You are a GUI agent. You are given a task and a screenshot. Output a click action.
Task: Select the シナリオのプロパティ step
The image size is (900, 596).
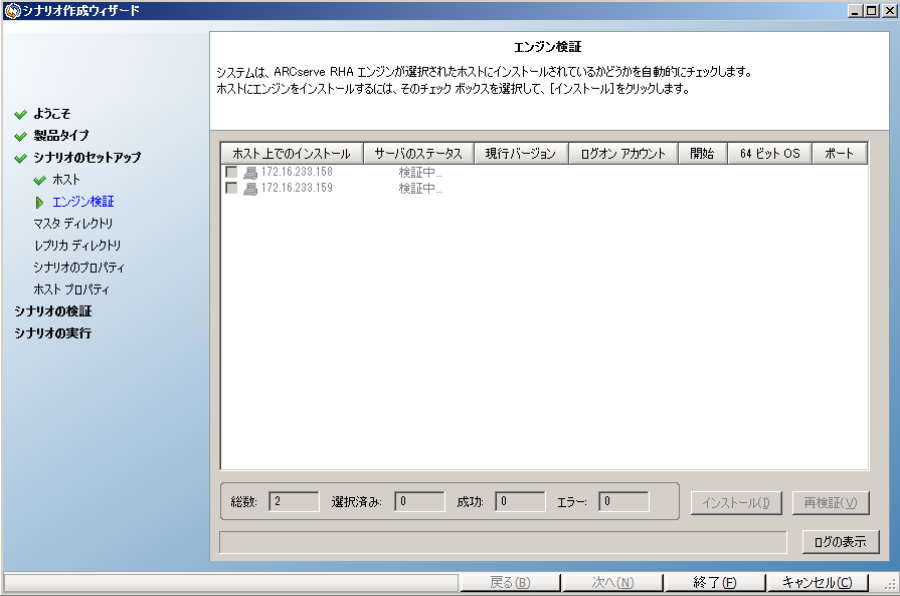[79, 267]
